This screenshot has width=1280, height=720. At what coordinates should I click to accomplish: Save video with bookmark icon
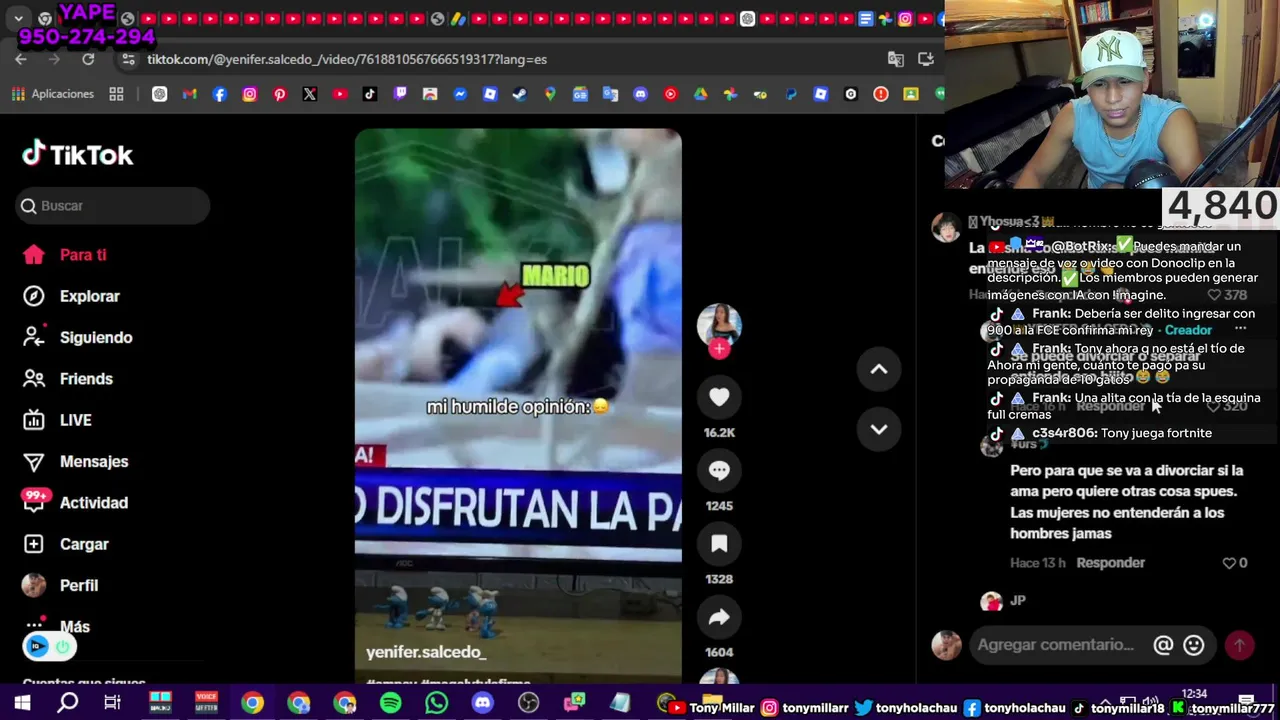coord(719,543)
